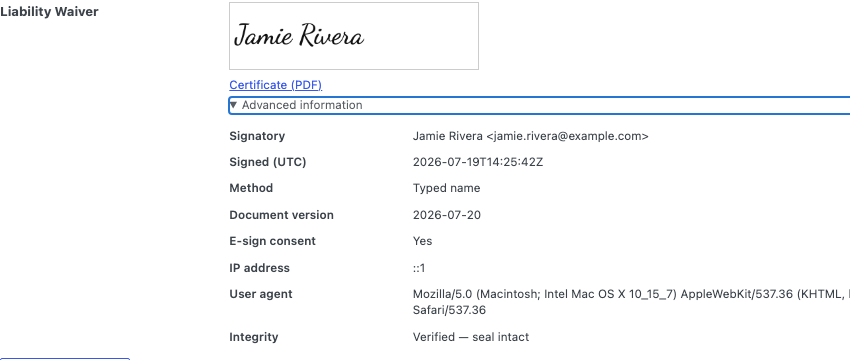The image size is (850, 360).
Task: Select the Signatory label
Action: (257, 136)
